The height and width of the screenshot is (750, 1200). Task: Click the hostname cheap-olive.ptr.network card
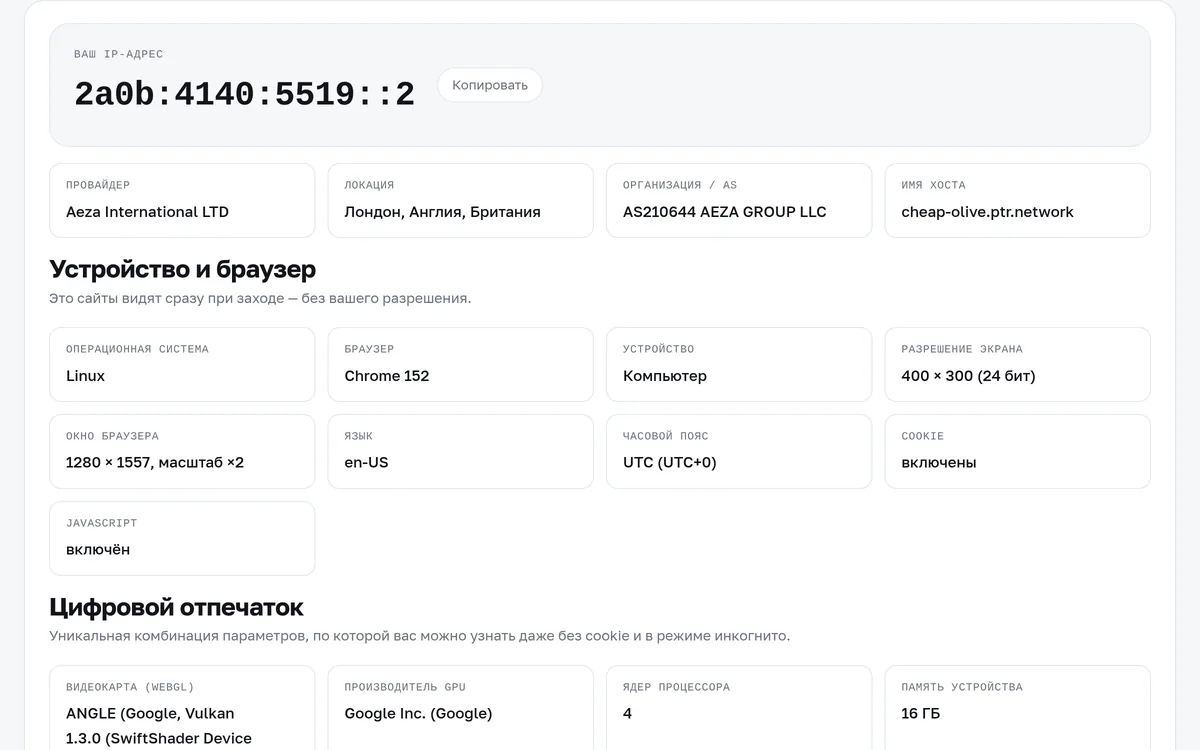(1018, 201)
